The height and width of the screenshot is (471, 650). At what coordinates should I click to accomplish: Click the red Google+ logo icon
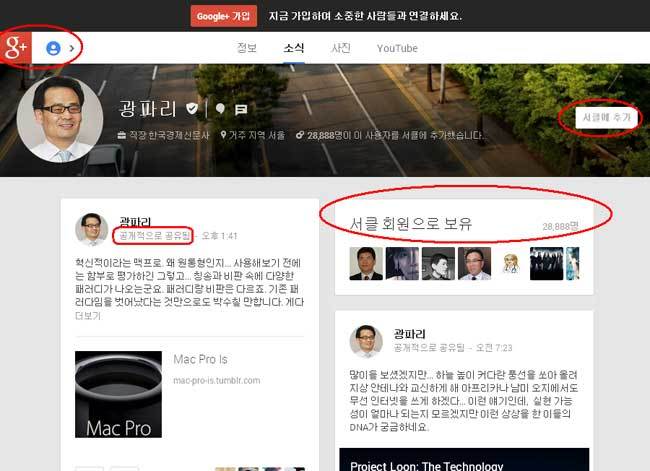pos(16,48)
